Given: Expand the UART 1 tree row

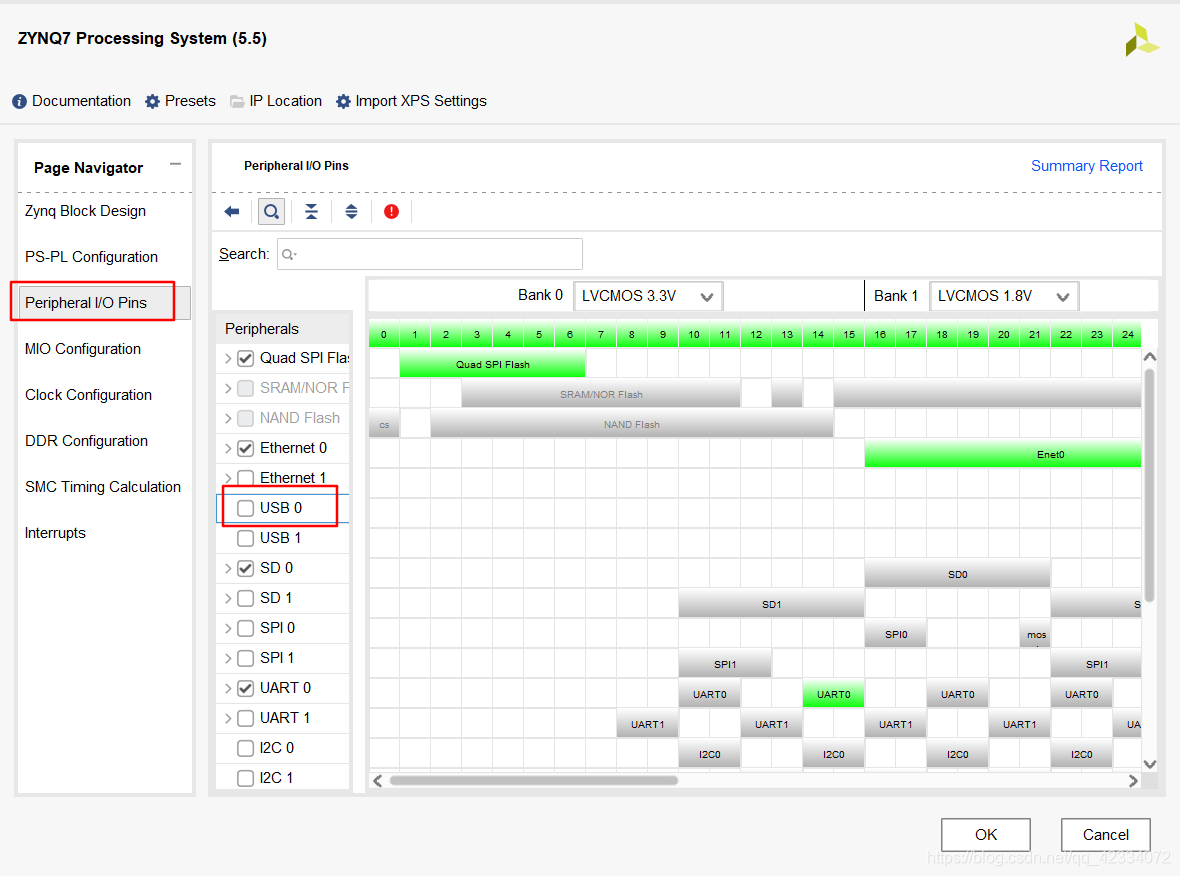Looking at the screenshot, I should click(228, 718).
